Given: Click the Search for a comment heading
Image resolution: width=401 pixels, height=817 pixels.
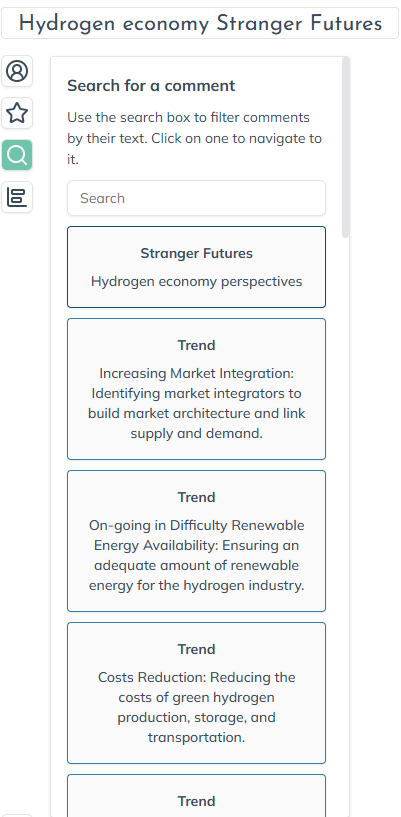Looking at the screenshot, I should point(151,85).
